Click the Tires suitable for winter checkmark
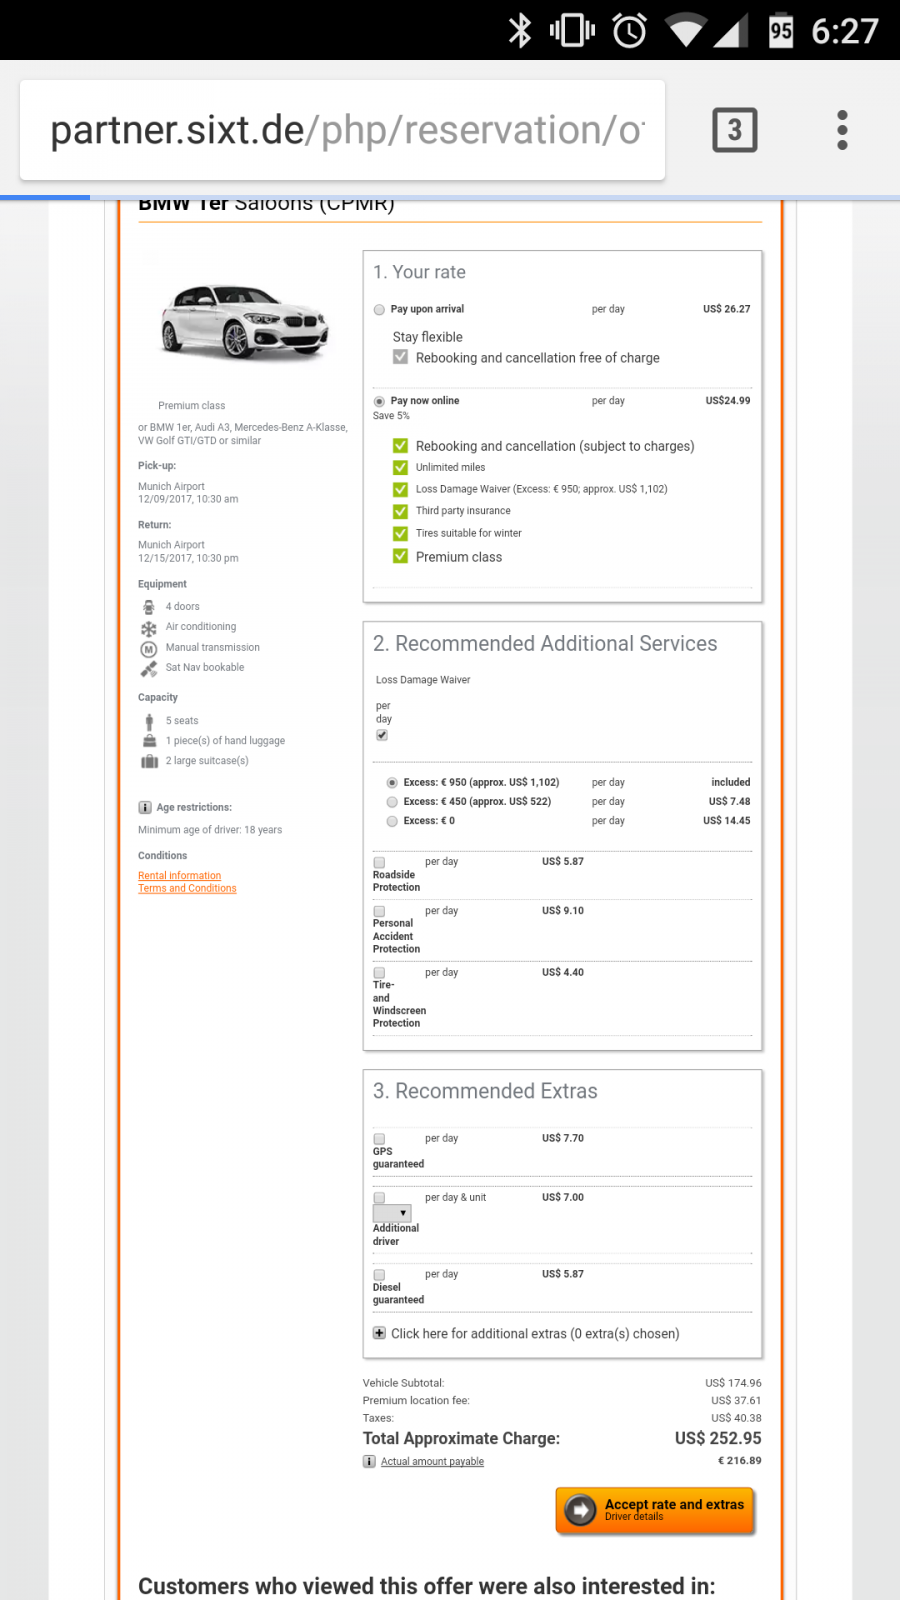Screen dimensions: 900x1600 pos(400,534)
